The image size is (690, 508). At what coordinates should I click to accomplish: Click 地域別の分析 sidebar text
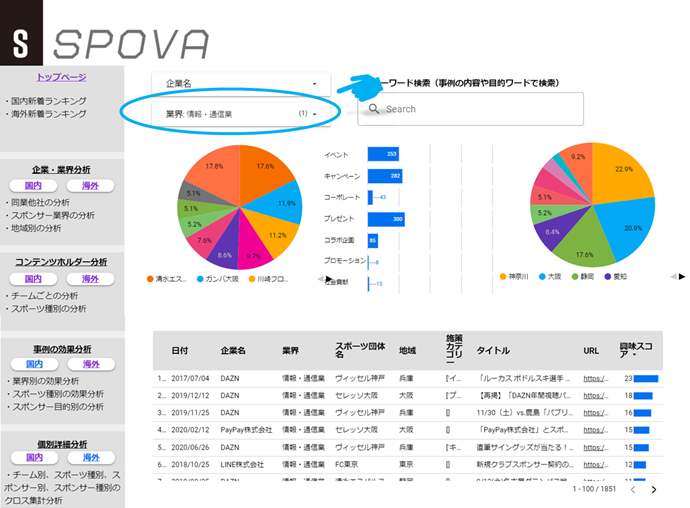pyautogui.click(x=36, y=228)
